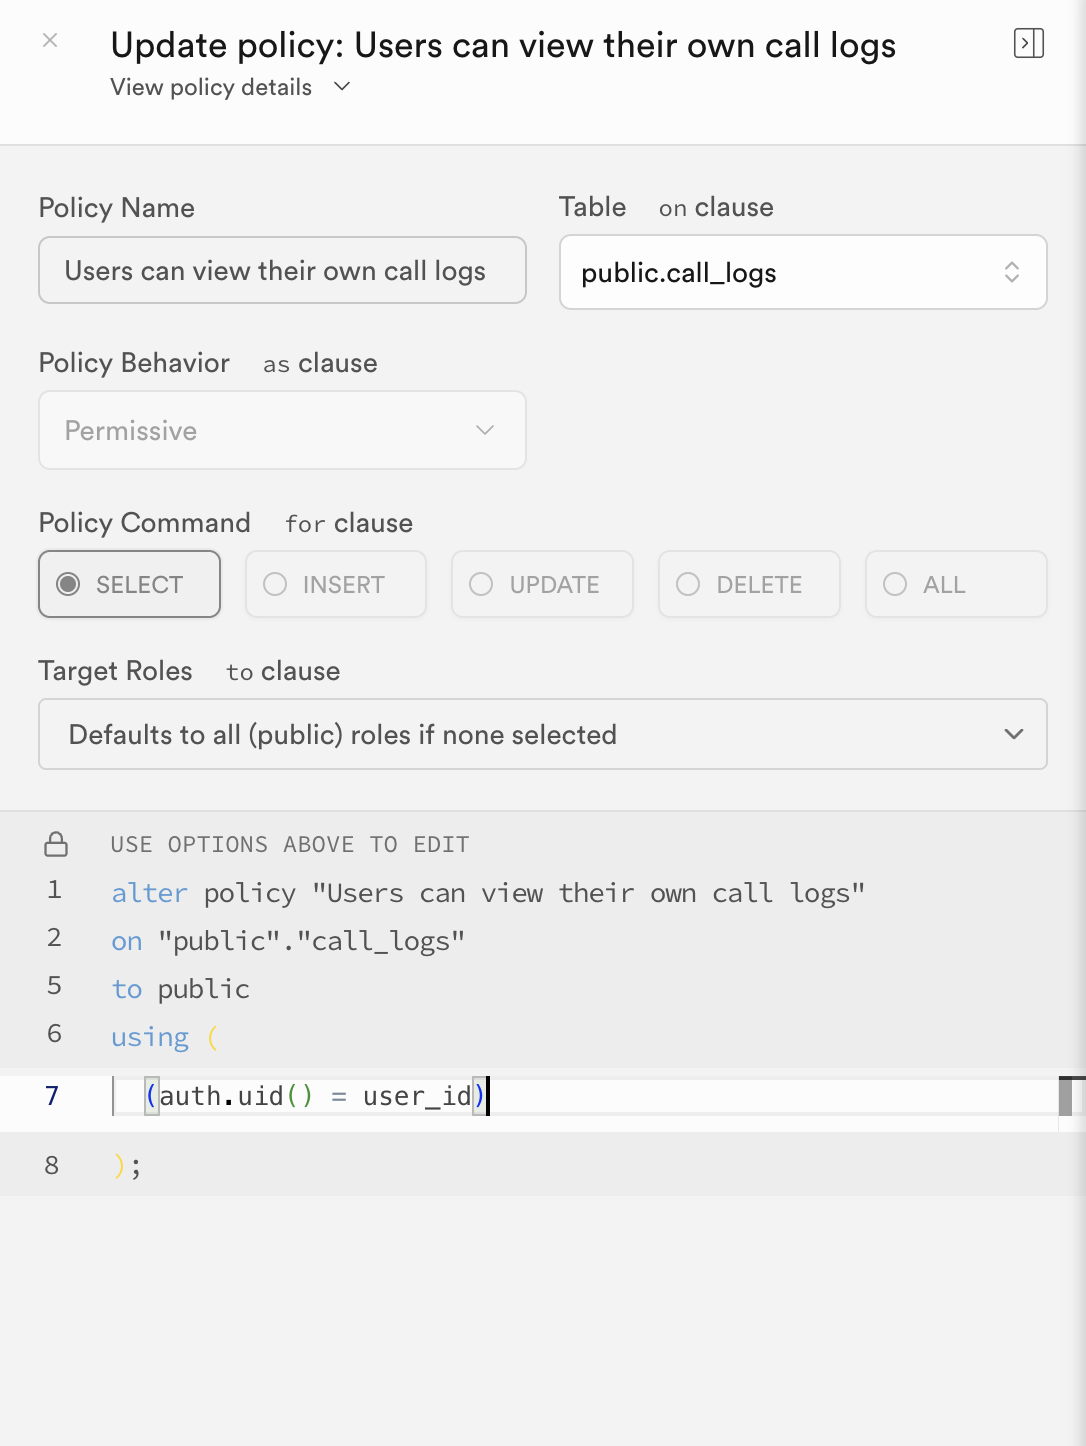Image resolution: width=1086 pixels, height=1446 pixels.
Task: Select the DELETE policy command
Action: point(749,584)
